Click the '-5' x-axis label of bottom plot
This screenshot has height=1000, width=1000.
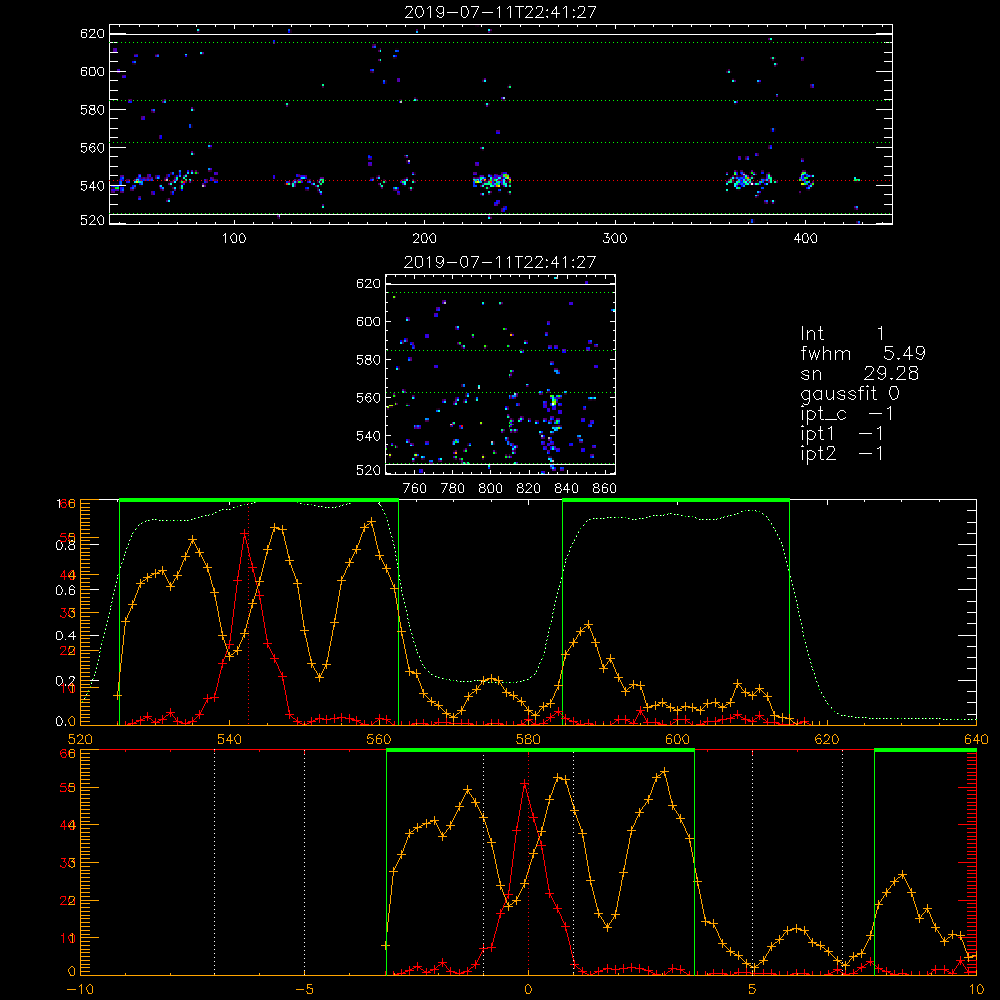tap(304, 989)
